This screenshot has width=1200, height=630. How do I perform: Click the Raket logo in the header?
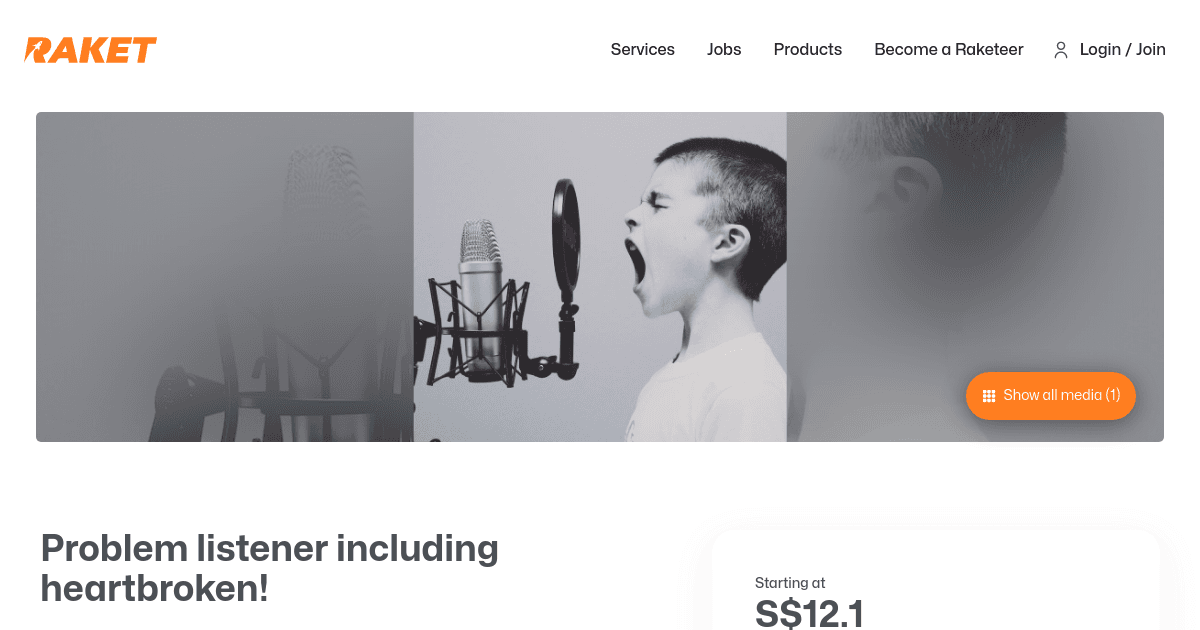pos(91,50)
